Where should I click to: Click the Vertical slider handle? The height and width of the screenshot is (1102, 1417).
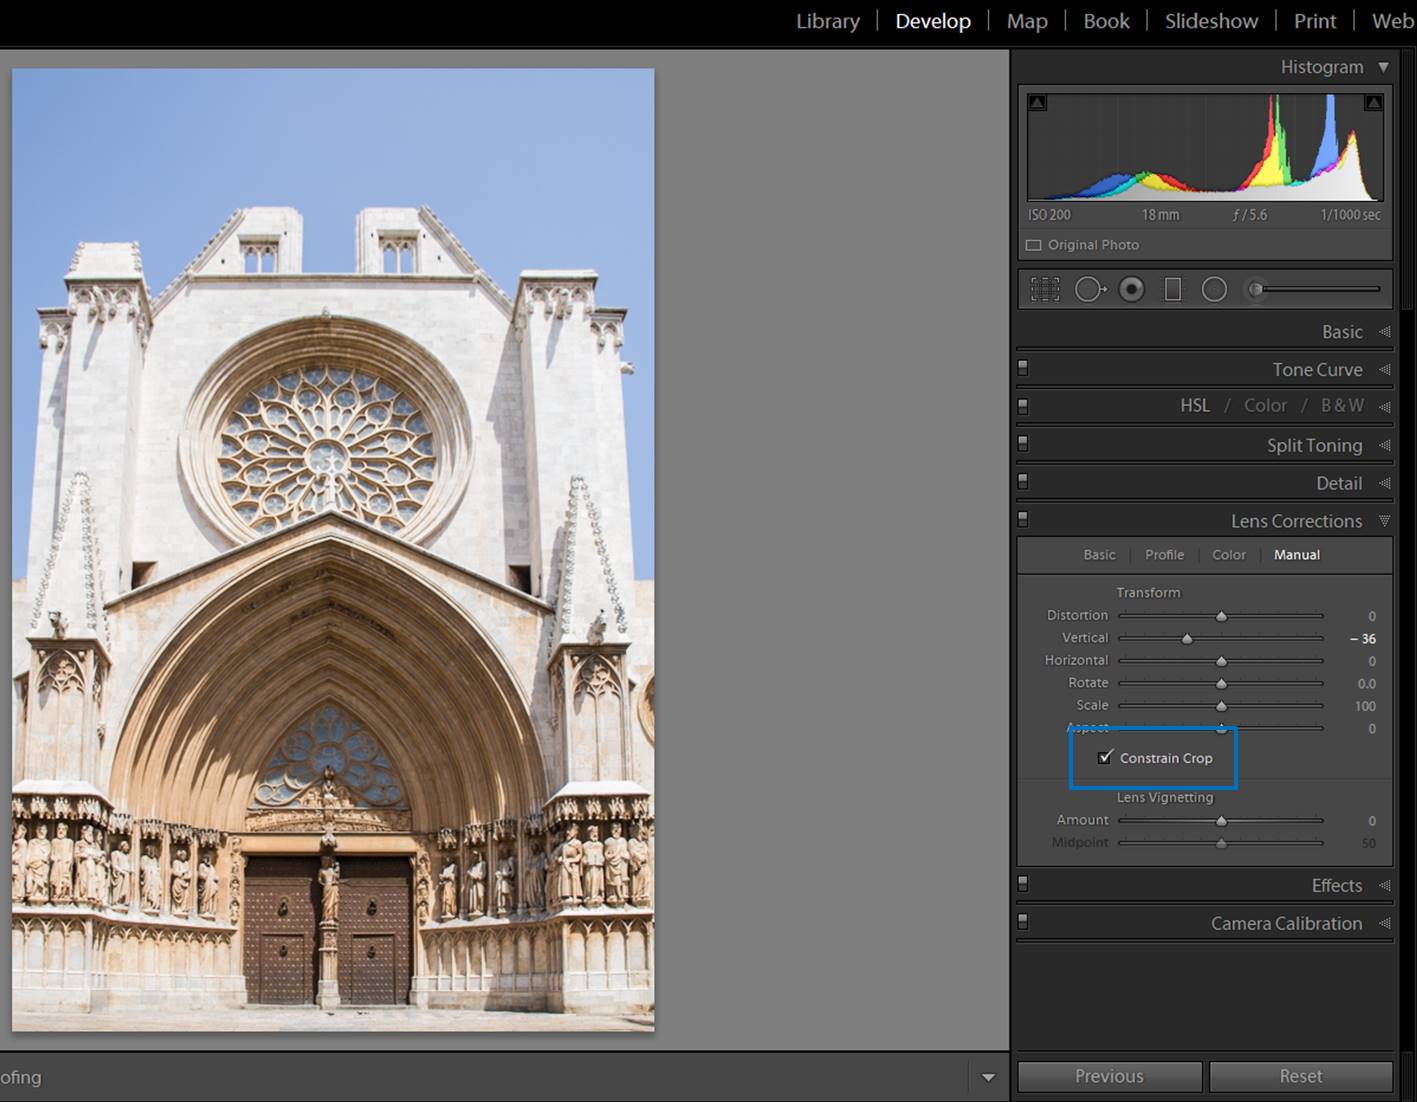click(1187, 638)
